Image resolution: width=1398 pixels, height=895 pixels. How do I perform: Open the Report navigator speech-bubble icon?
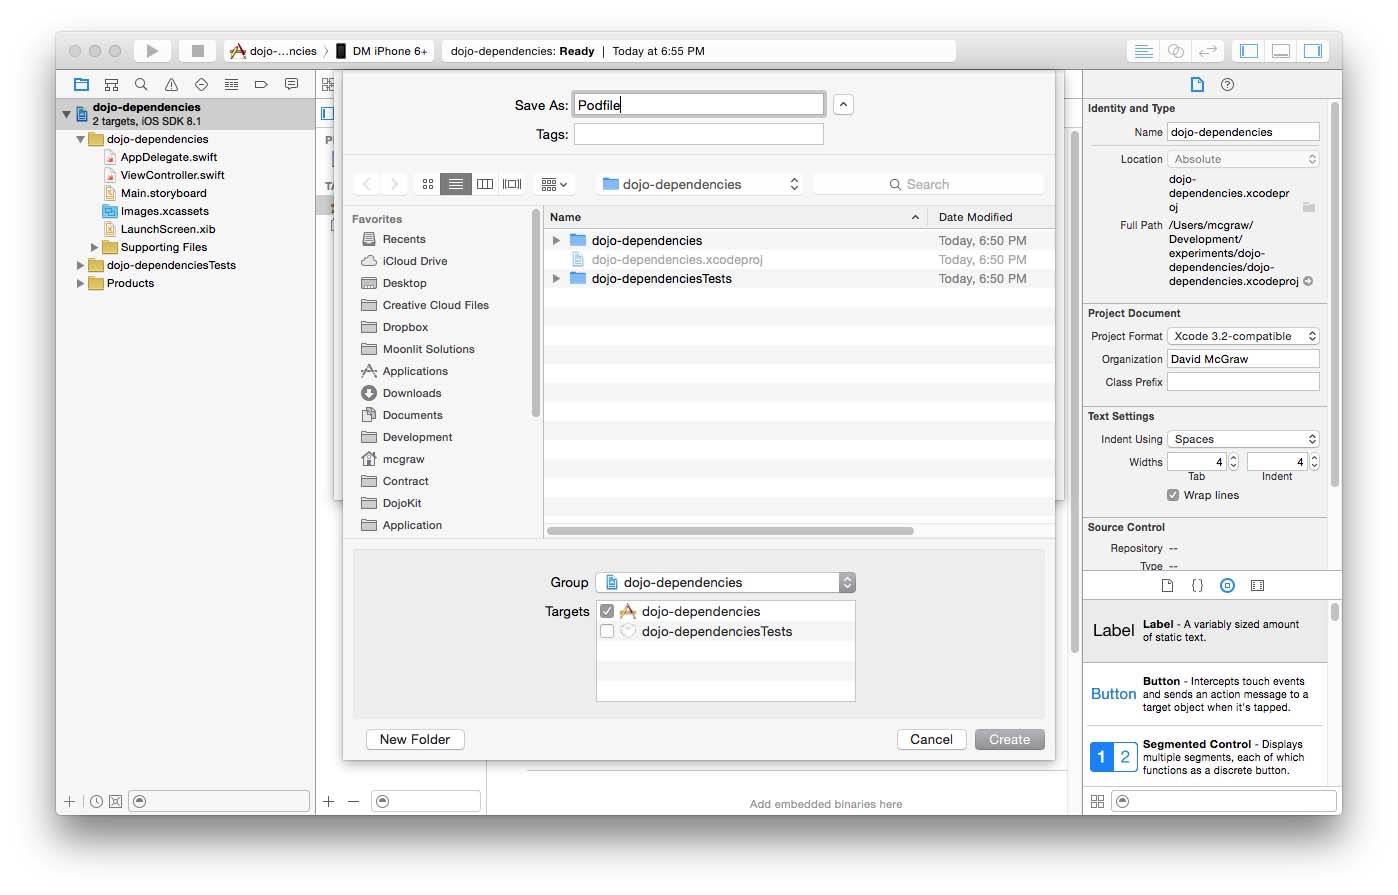(x=291, y=85)
